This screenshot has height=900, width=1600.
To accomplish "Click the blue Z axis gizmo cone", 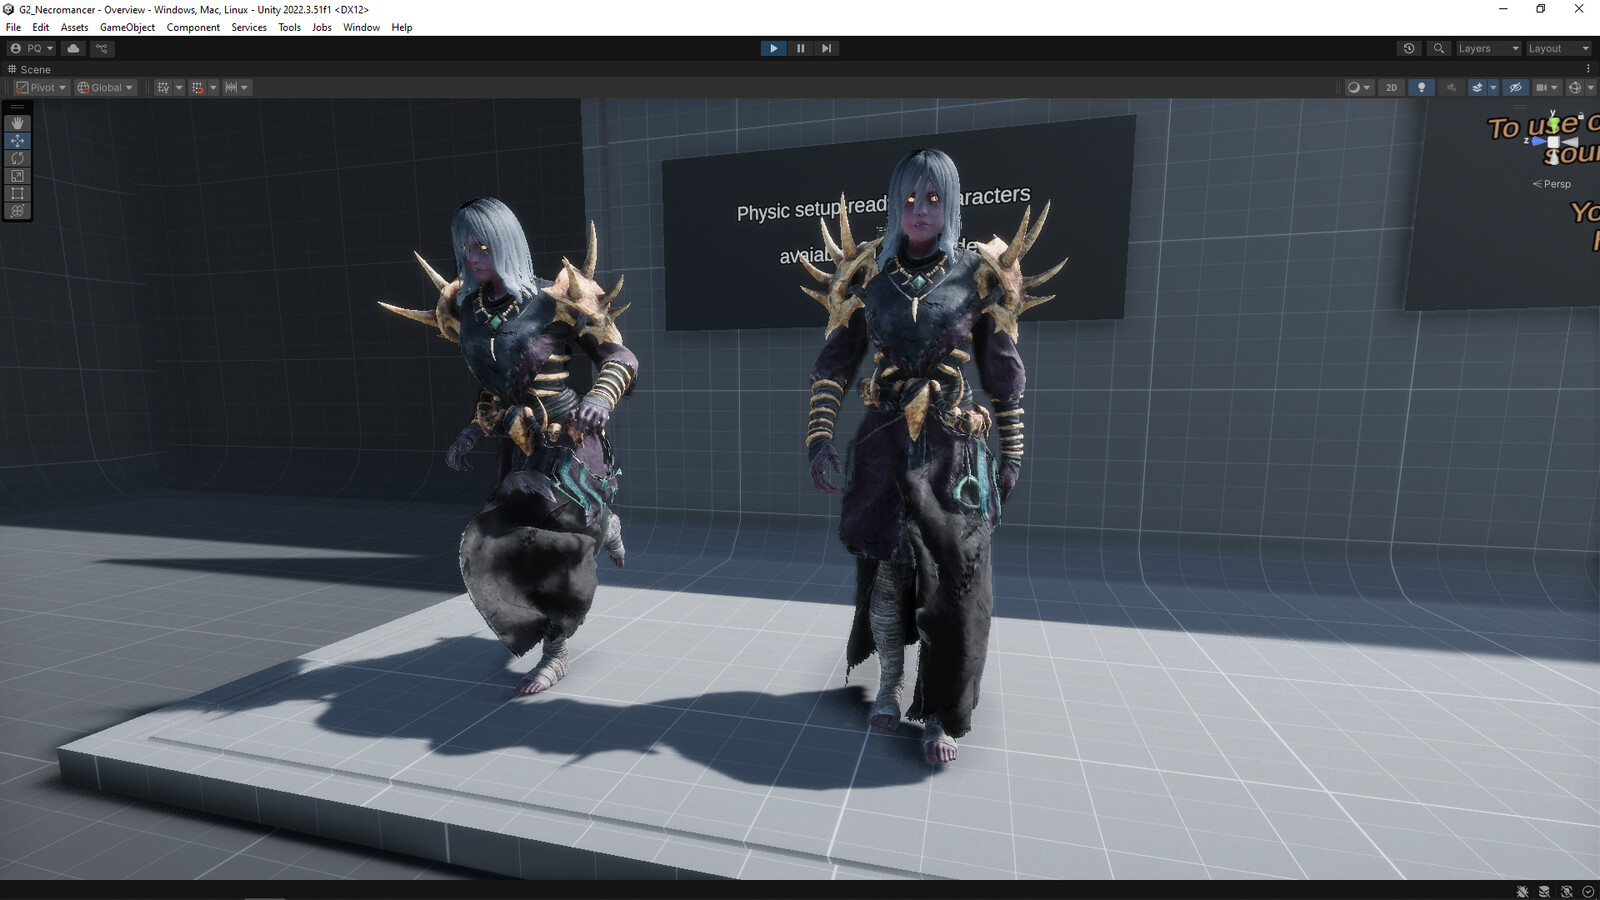I will [x=1539, y=142].
